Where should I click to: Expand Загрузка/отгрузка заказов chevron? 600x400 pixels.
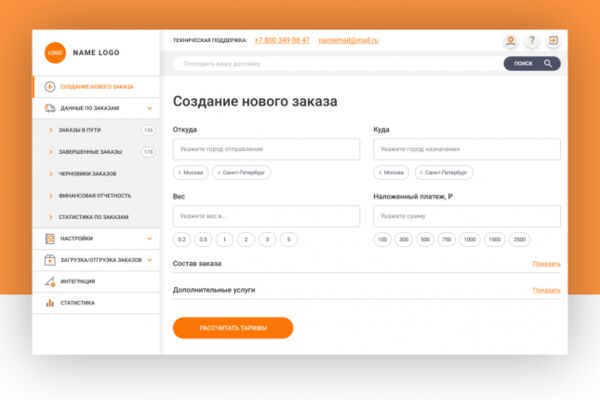(150, 260)
